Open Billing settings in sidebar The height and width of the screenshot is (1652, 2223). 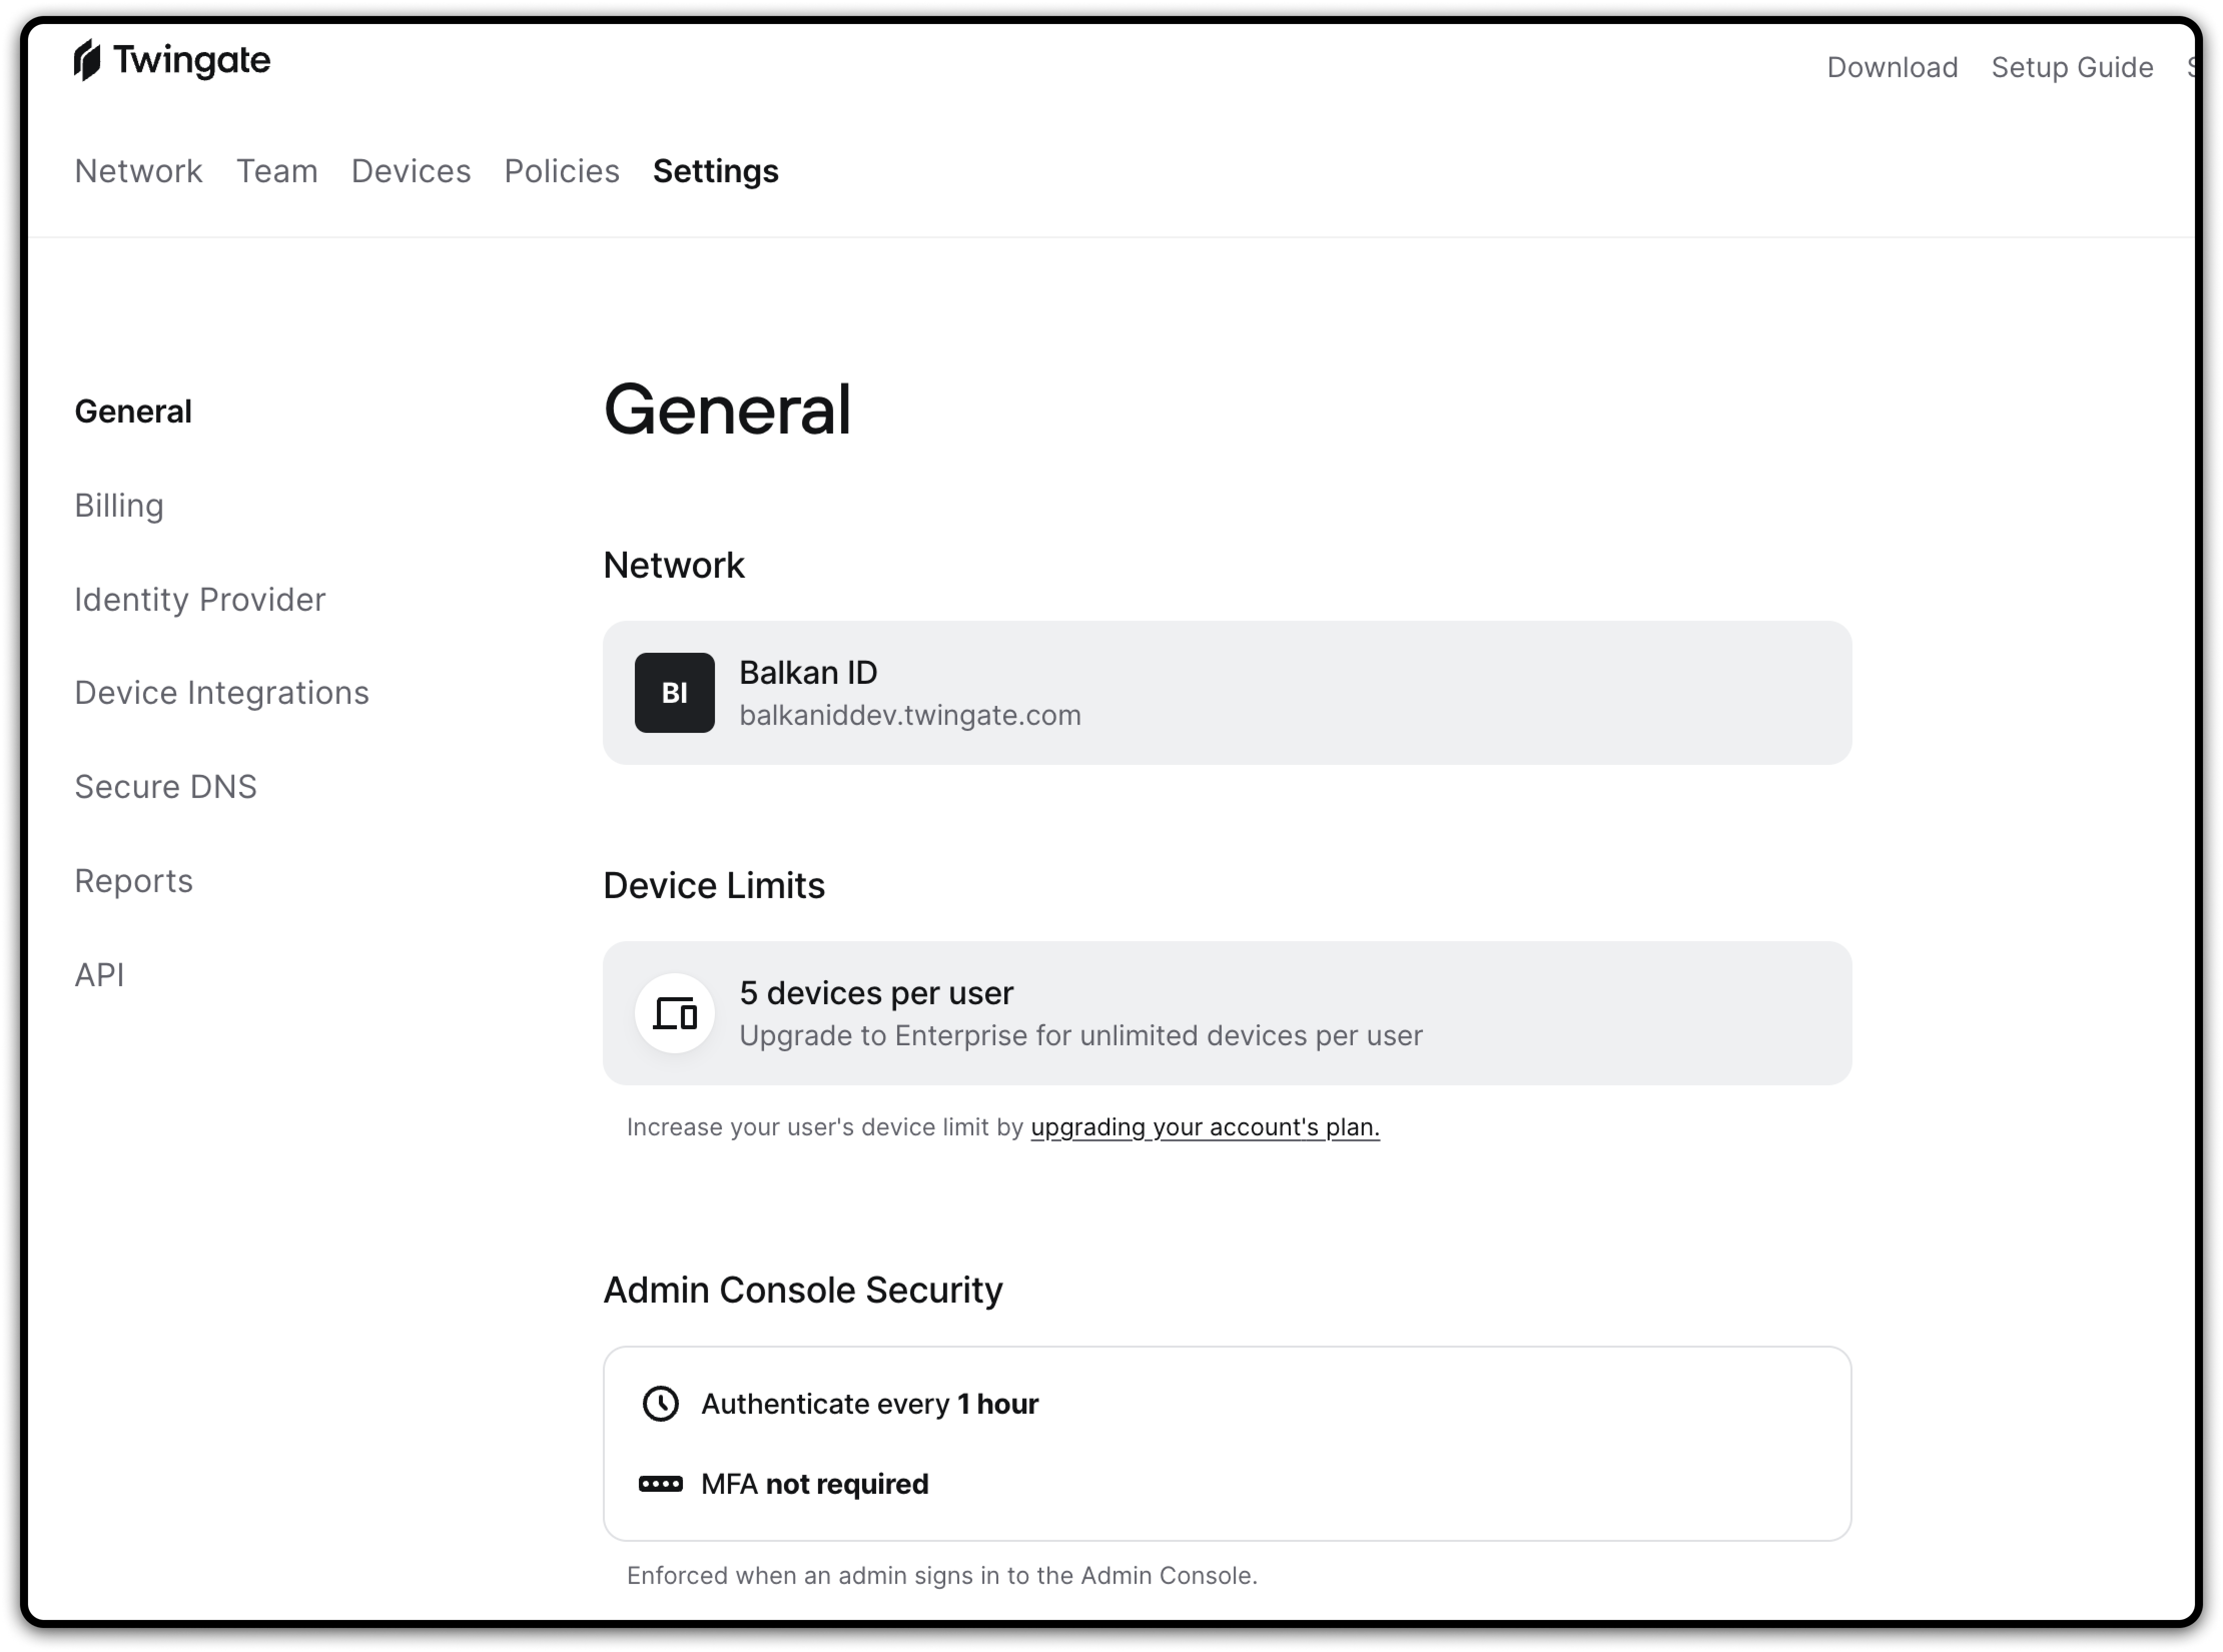[119, 506]
